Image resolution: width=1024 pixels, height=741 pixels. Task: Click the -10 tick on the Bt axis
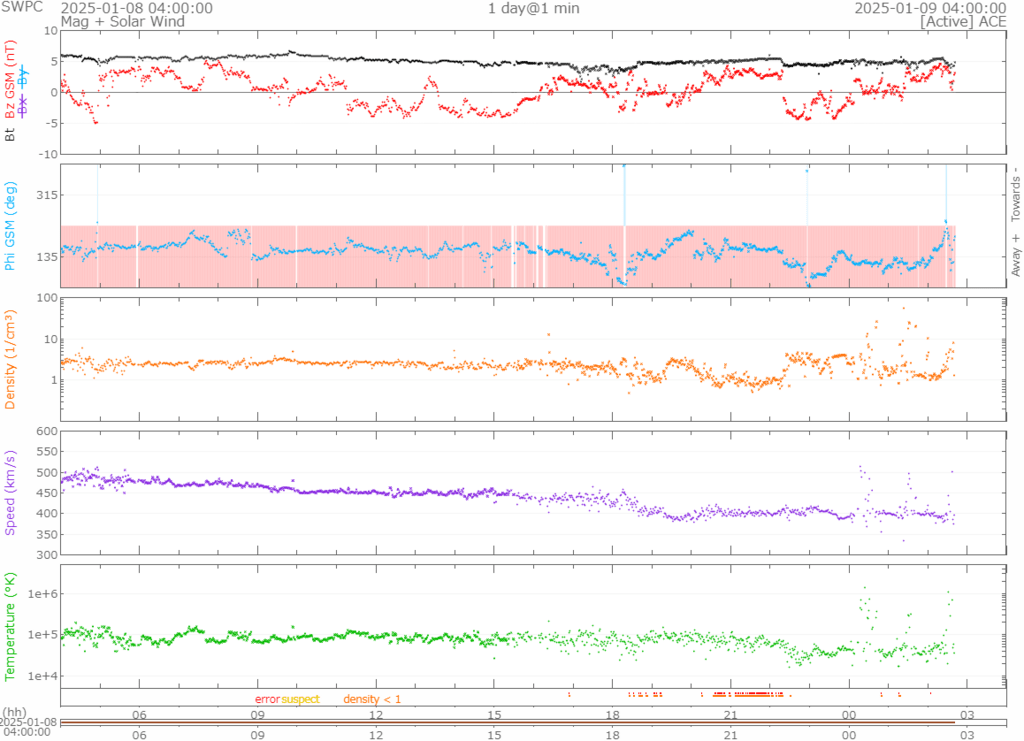[x=49, y=154]
